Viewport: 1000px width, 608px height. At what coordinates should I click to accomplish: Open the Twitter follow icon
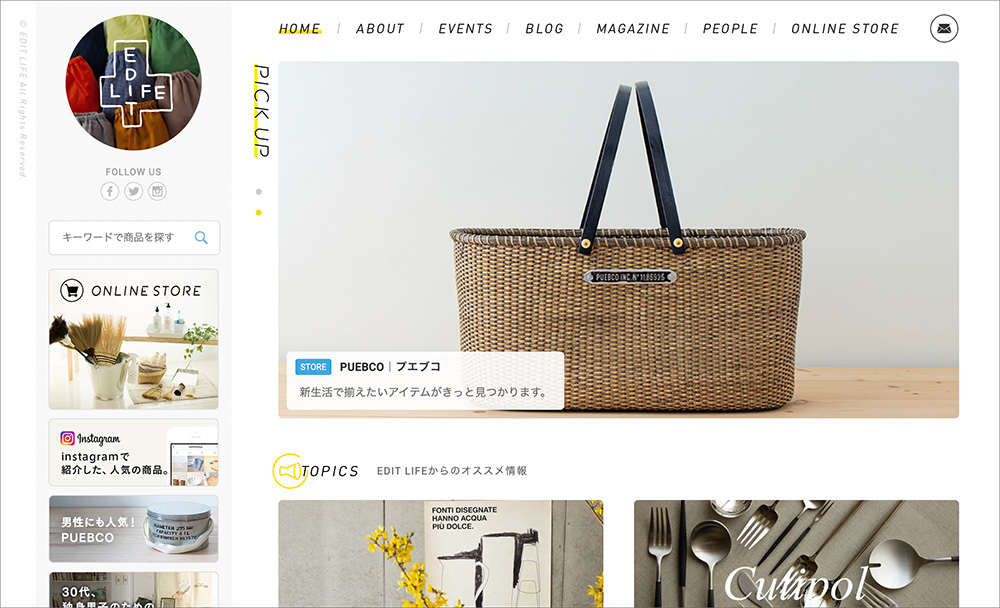click(133, 191)
